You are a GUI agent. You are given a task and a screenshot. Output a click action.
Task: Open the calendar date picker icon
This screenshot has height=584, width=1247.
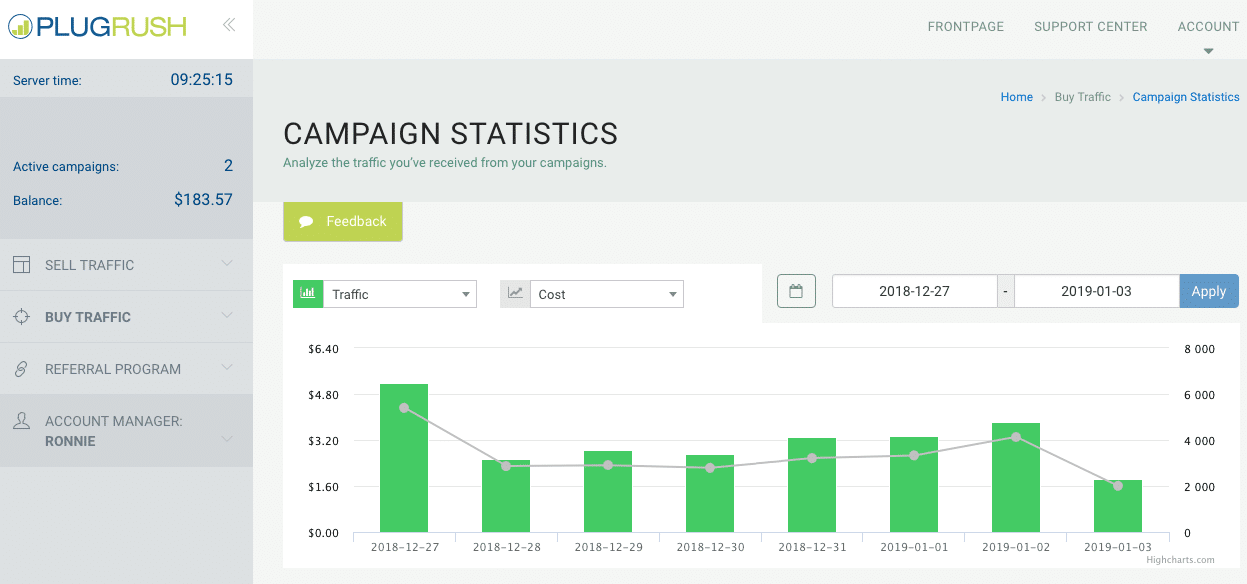point(796,291)
